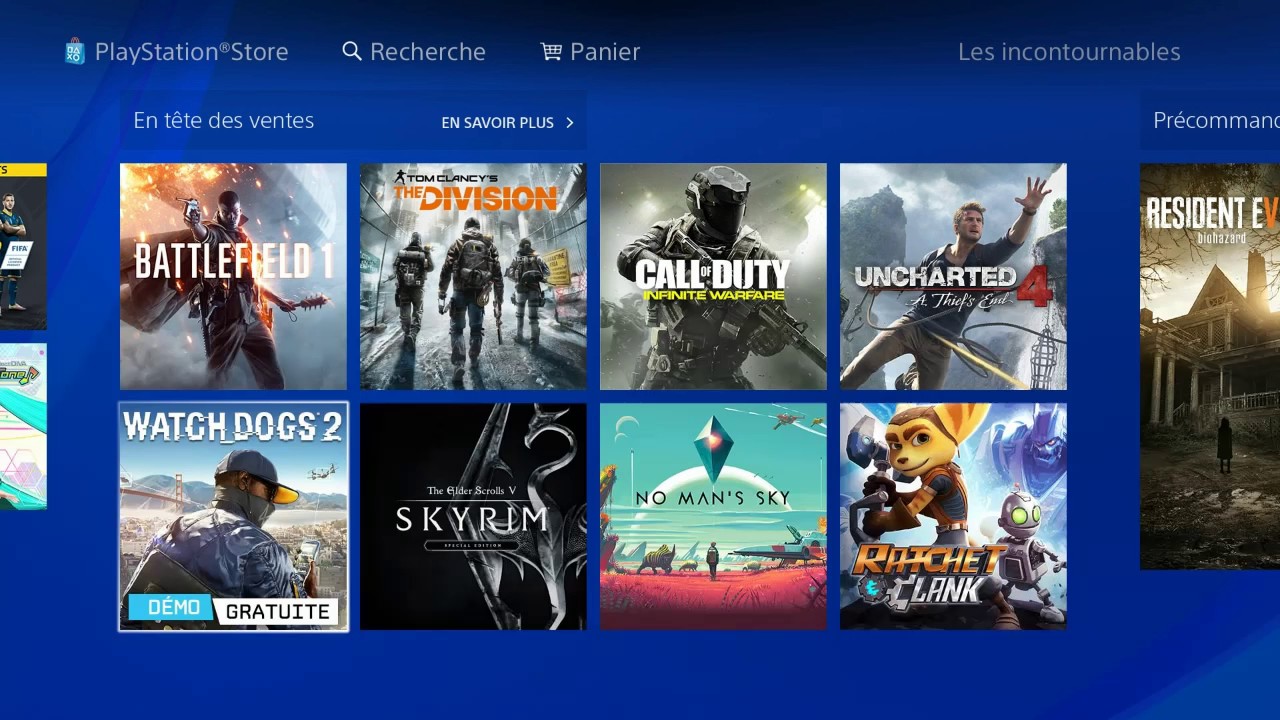
Task: Click the Panier shopping cart icon
Action: coord(551,51)
